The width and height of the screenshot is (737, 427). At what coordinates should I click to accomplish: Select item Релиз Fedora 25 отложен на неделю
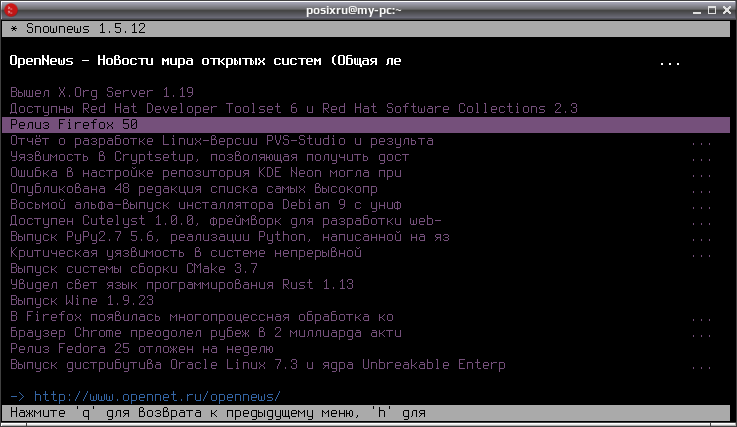click(141, 348)
